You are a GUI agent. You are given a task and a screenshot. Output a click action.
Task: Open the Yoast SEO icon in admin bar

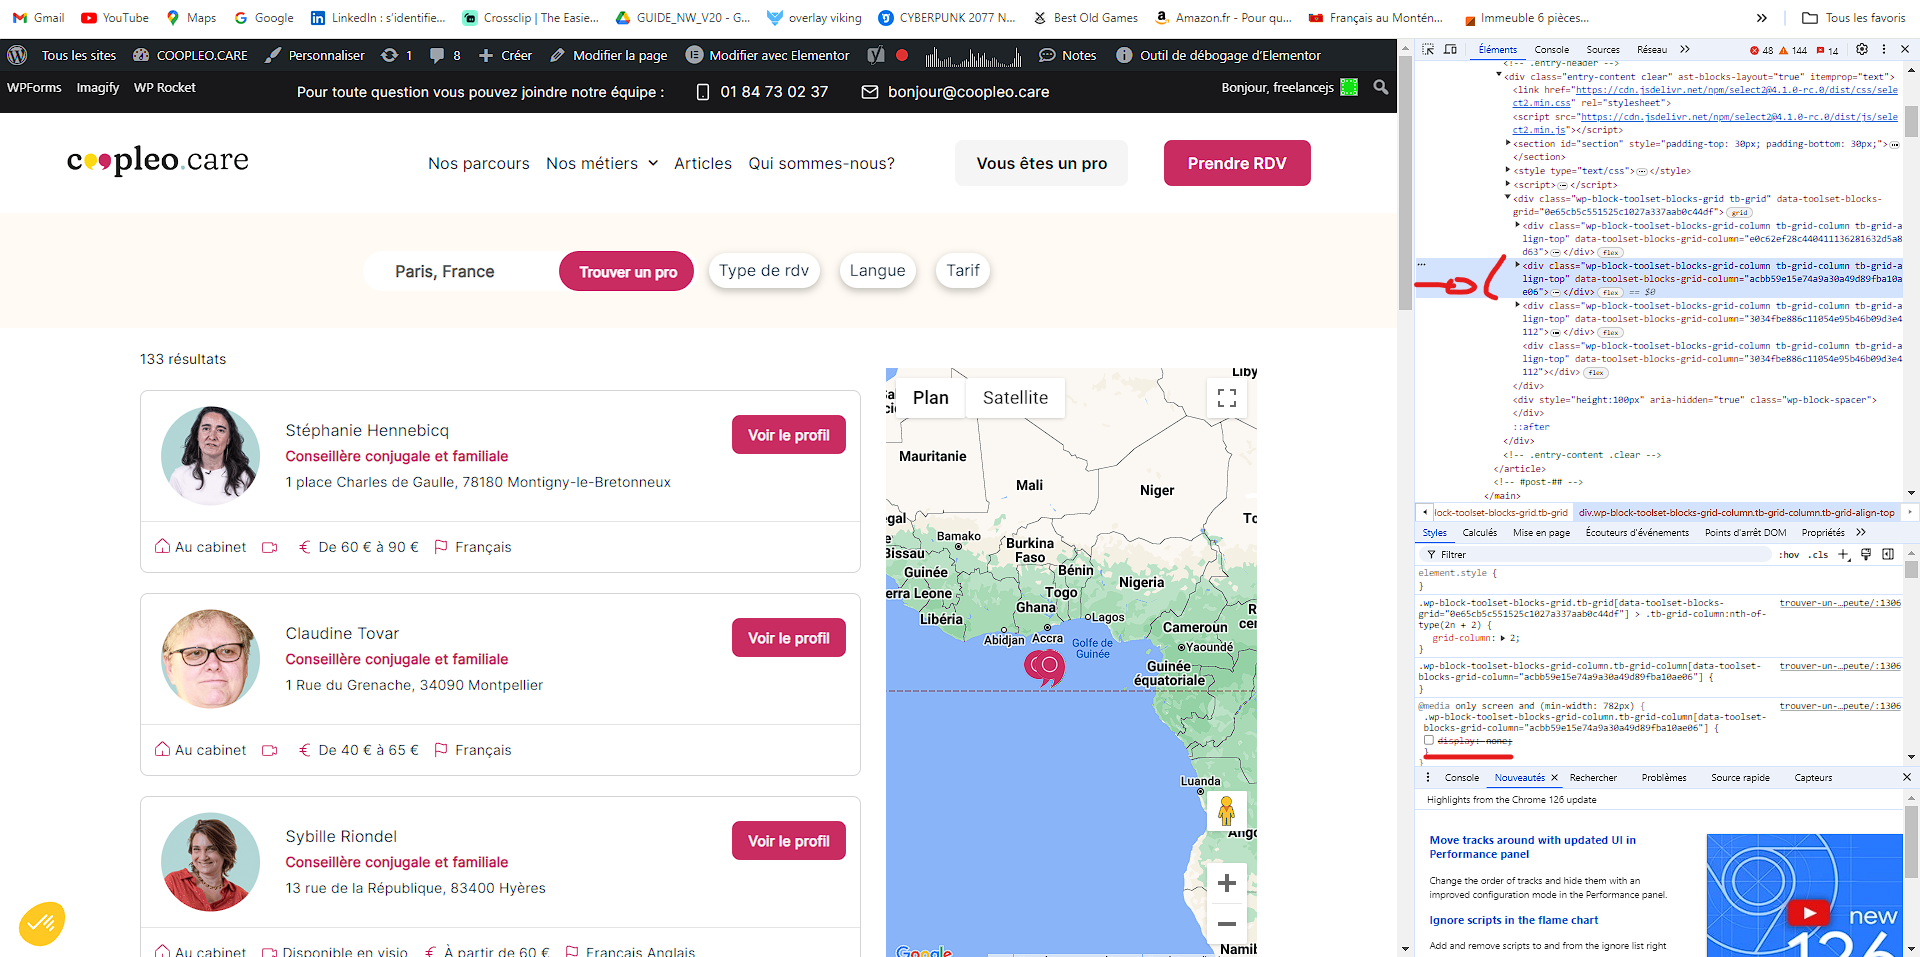(x=876, y=55)
